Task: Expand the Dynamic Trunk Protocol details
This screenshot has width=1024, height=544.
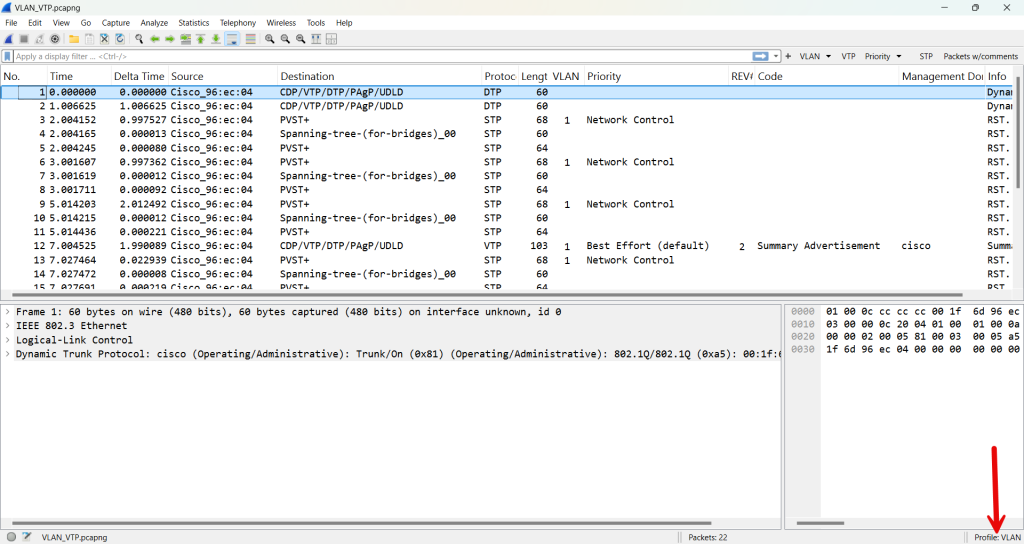Action: (8, 354)
